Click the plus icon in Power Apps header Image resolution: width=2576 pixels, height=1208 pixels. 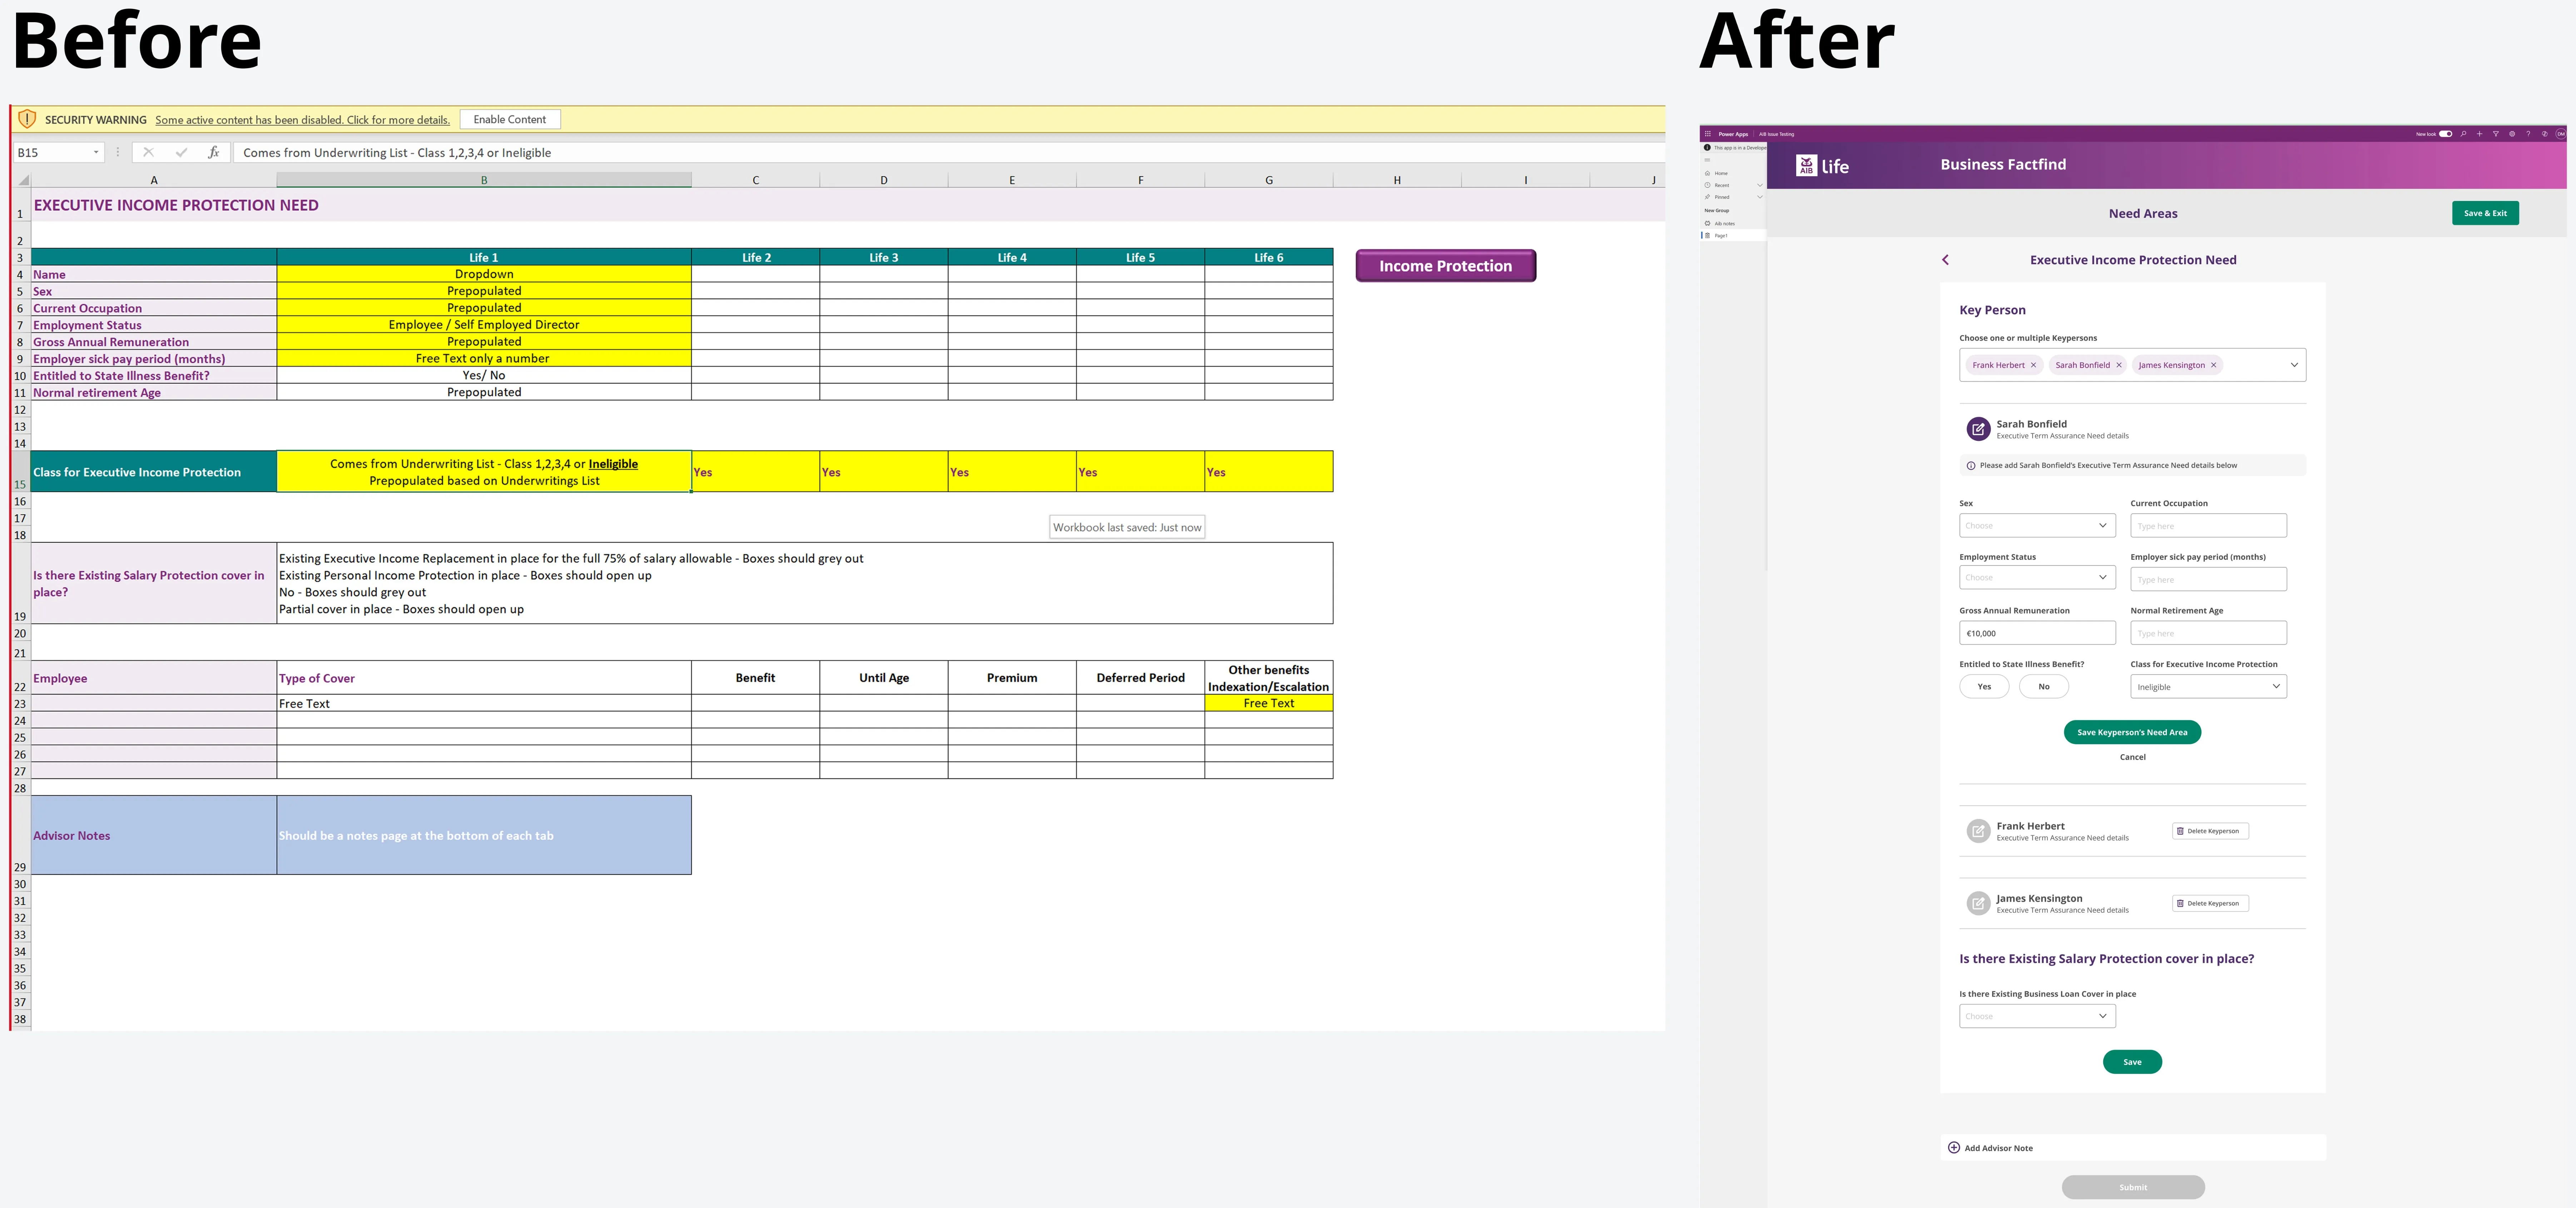(x=2479, y=134)
